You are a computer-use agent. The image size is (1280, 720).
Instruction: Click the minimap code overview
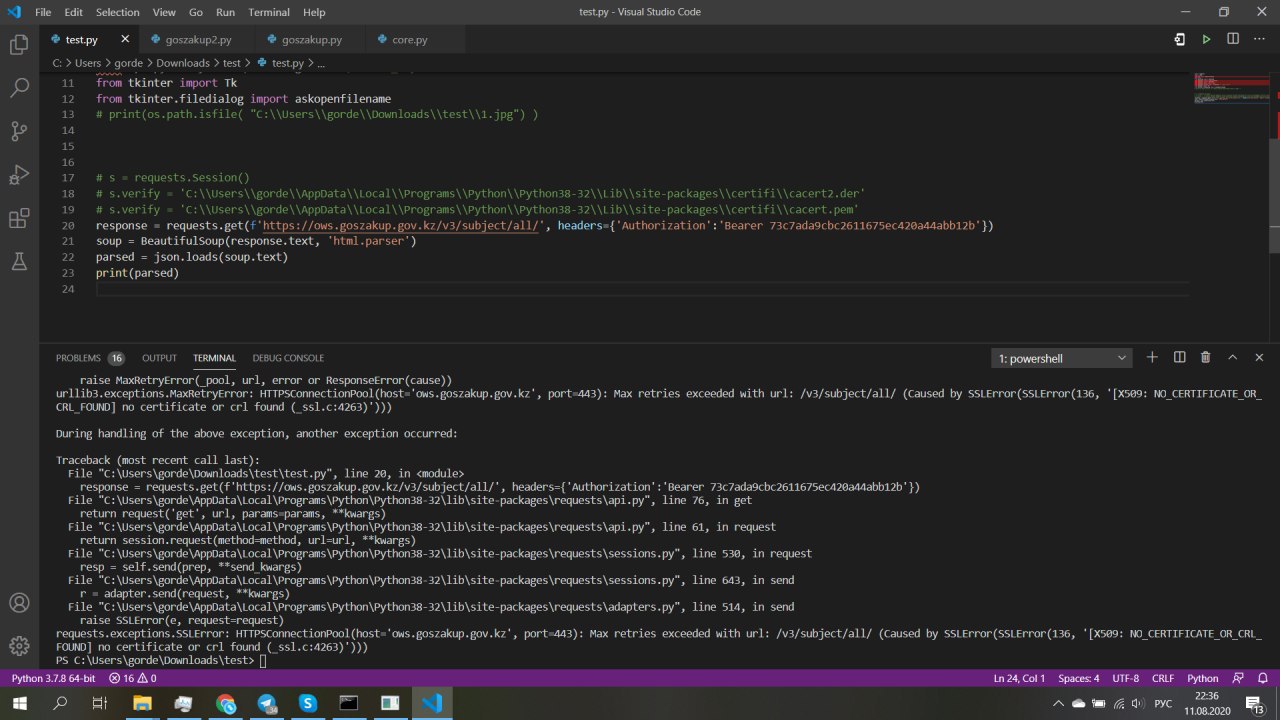1231,88
